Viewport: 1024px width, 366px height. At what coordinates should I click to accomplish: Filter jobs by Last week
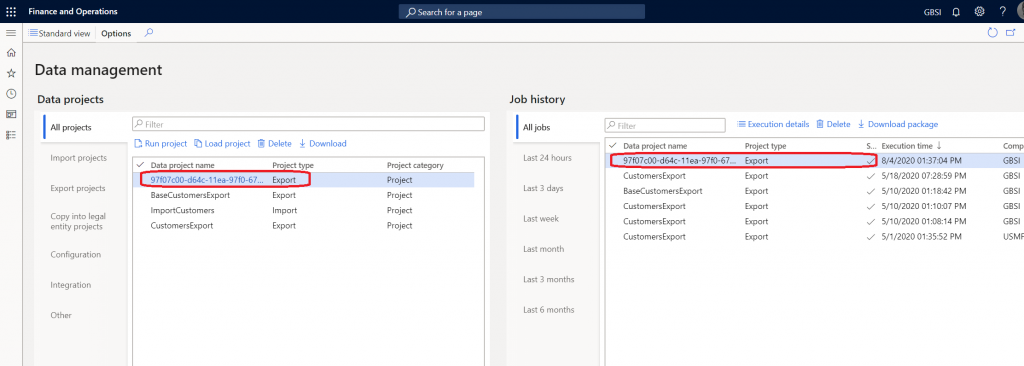pyautogui.click(x=540, y=218)
